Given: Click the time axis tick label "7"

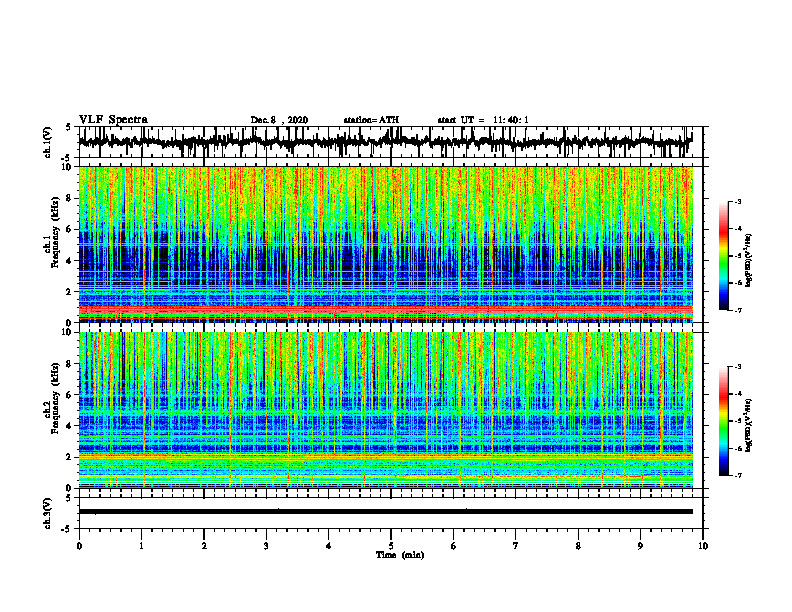Looking at the screenshot, I should (x=516, y=546).
